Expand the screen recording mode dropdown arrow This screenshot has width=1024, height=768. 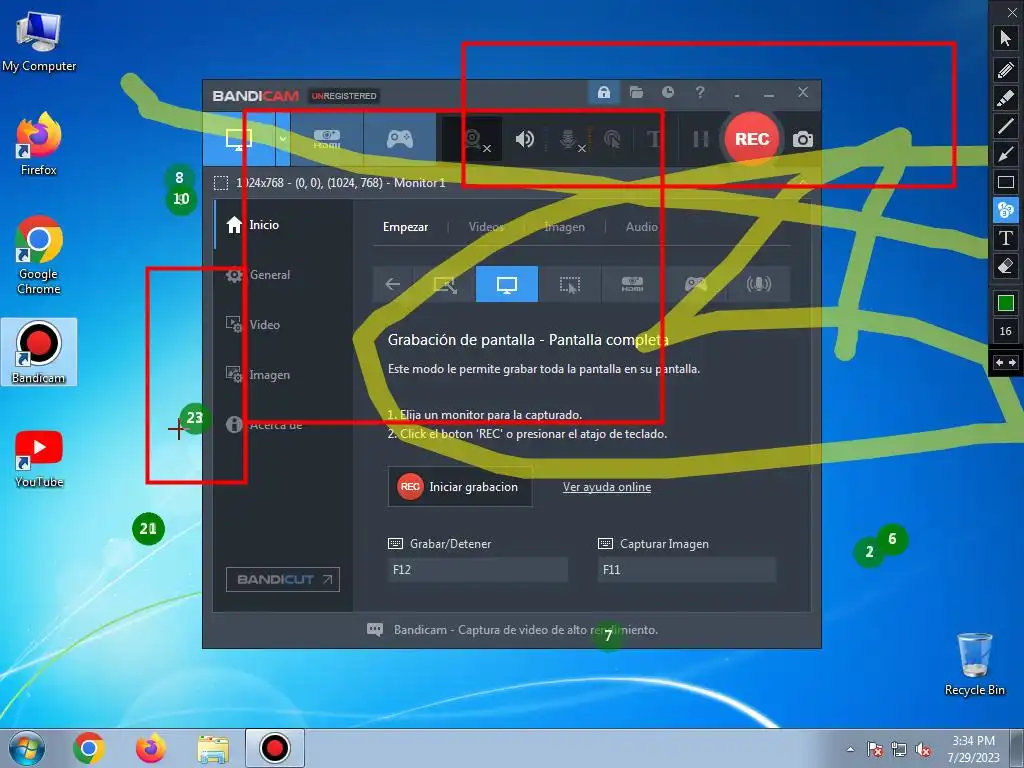[x=283, y=139]
